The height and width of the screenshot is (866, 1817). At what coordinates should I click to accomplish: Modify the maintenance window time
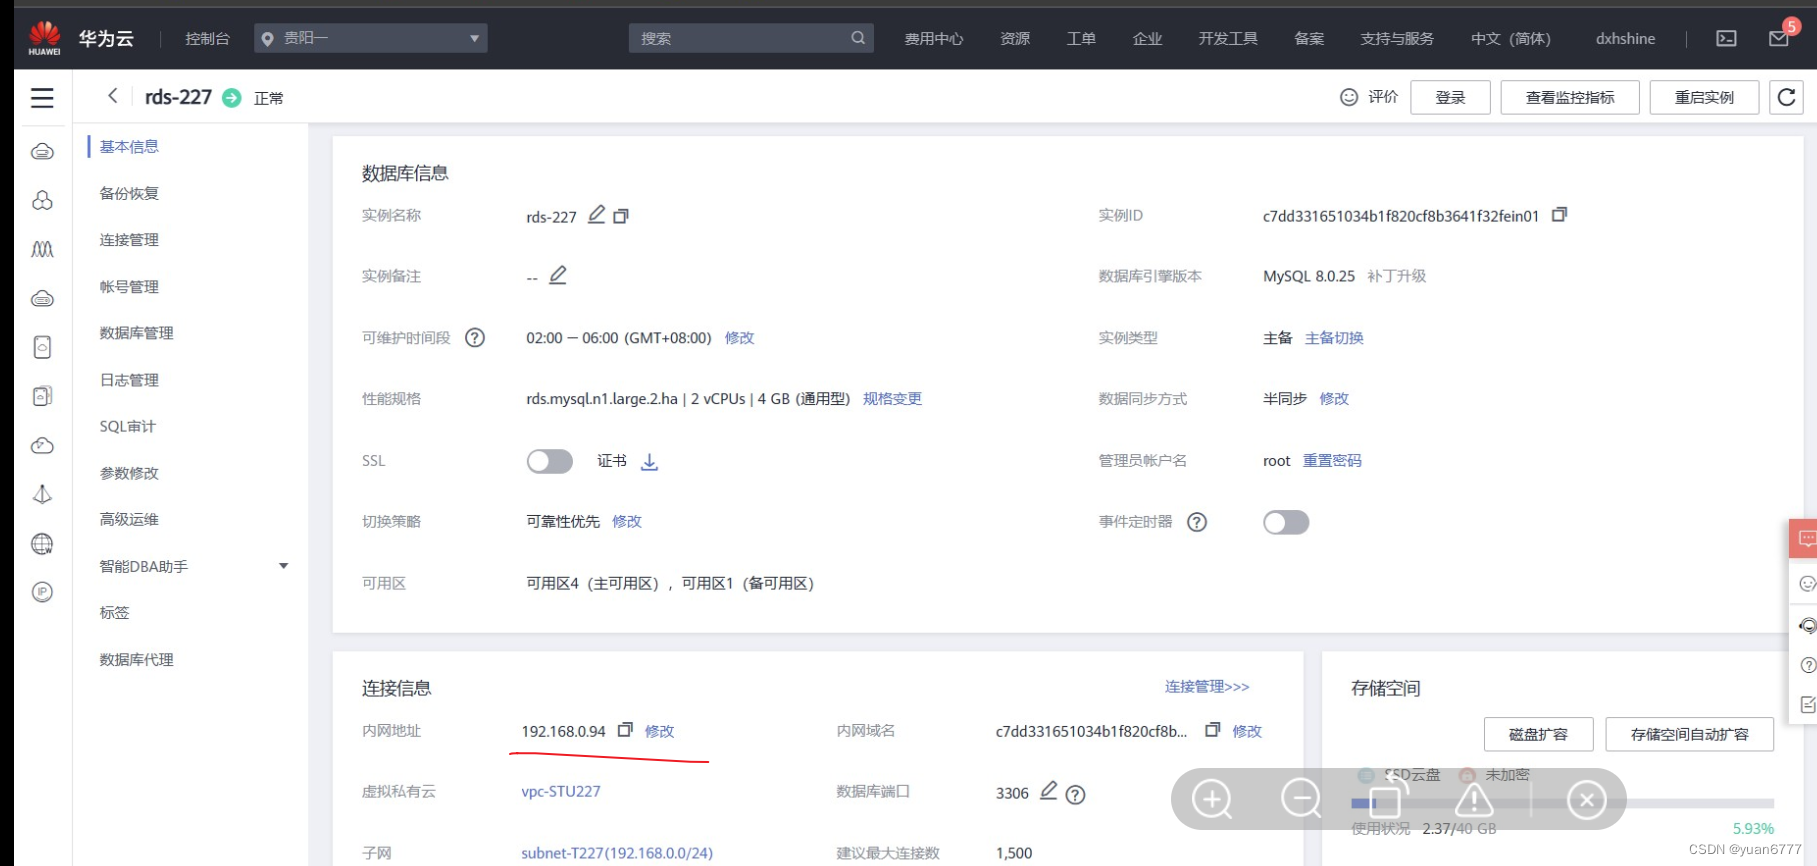[739, 338]
